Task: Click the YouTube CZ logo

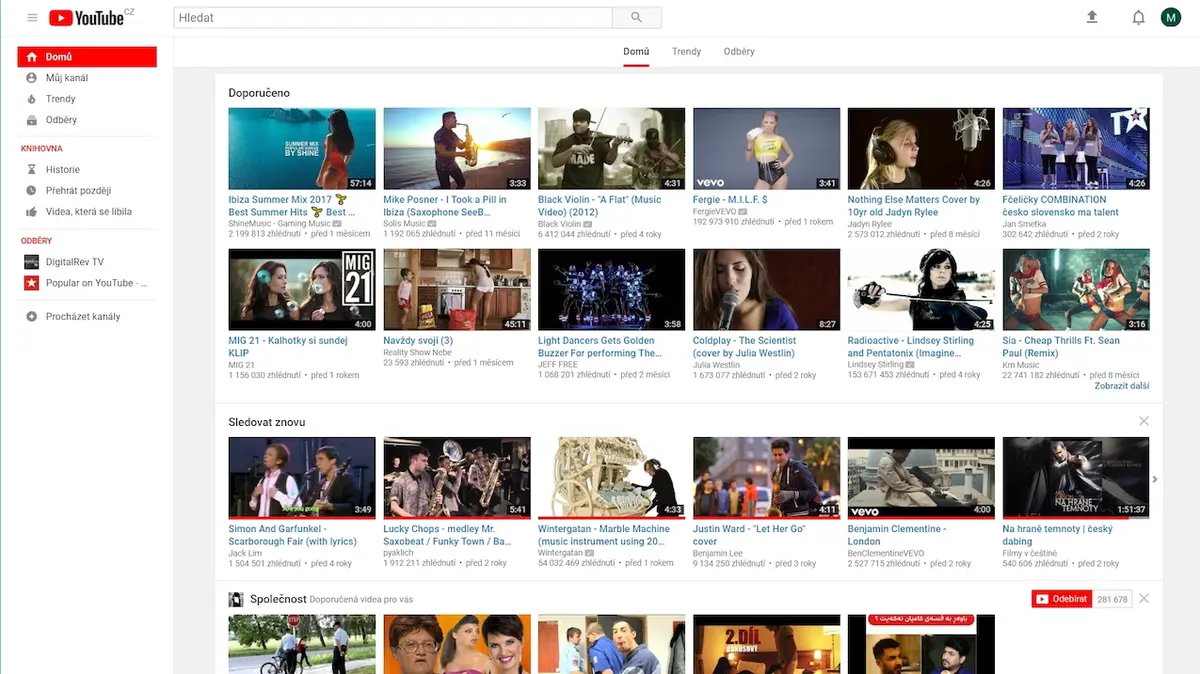Action: pos(91,17)
